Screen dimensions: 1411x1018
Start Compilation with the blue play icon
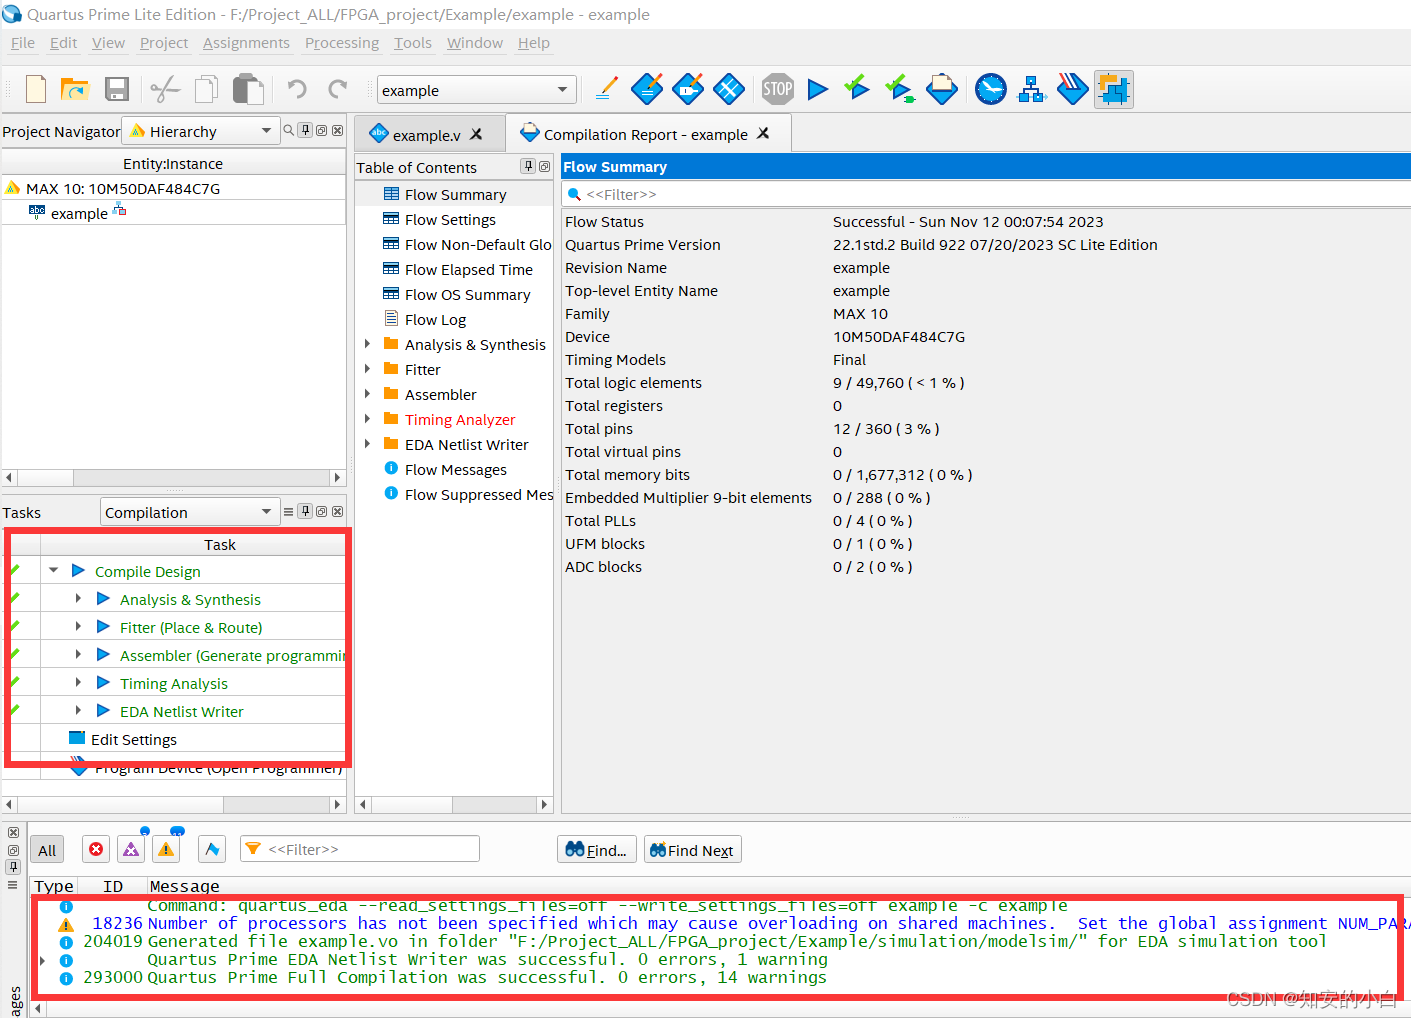818,89
